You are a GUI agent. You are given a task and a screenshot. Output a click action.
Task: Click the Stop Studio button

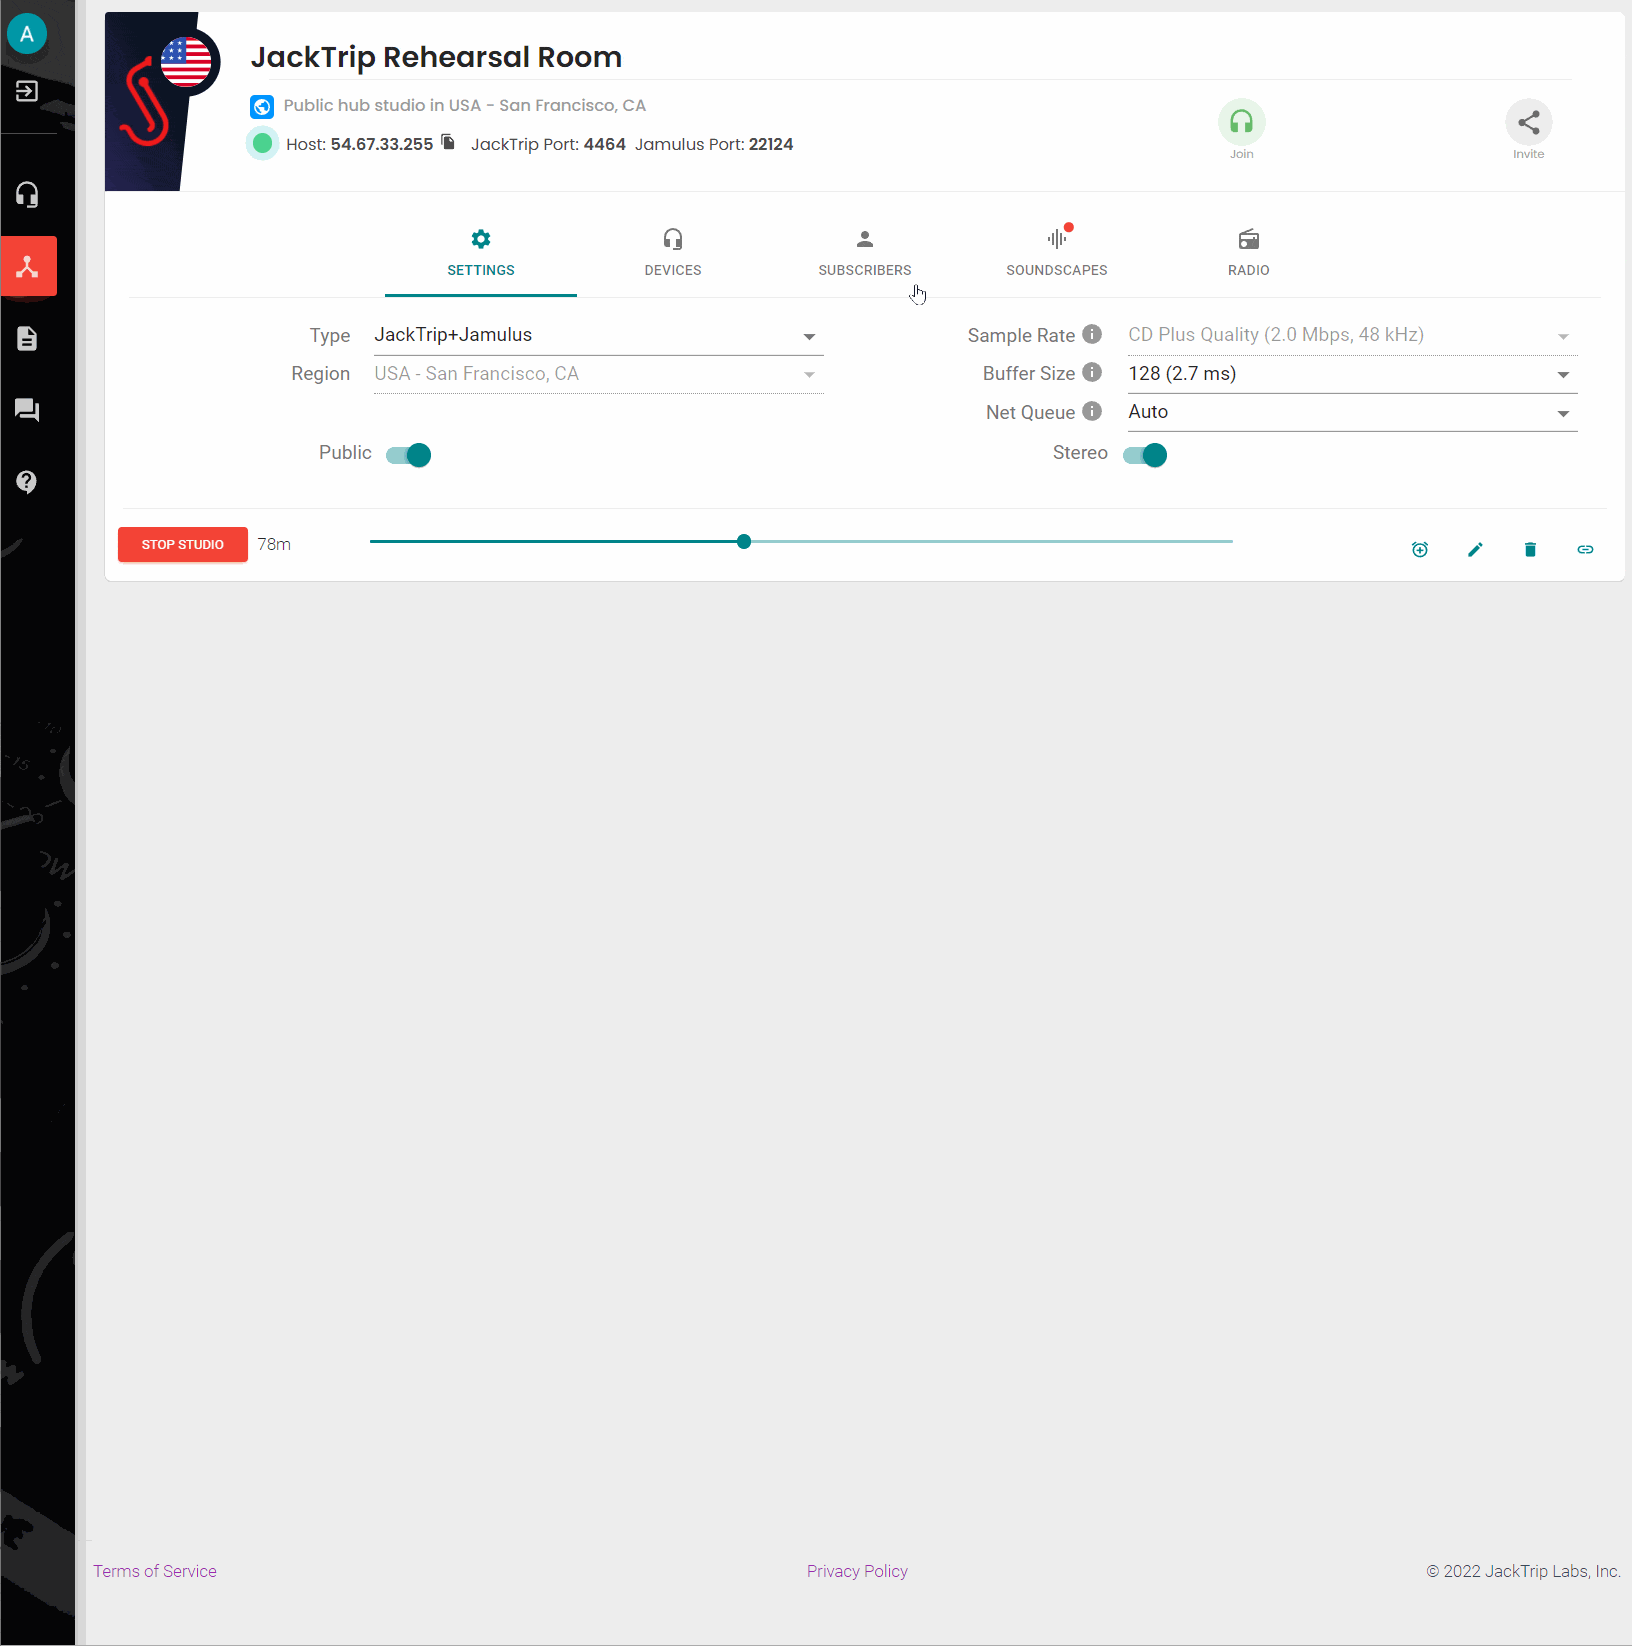[183, 545]
